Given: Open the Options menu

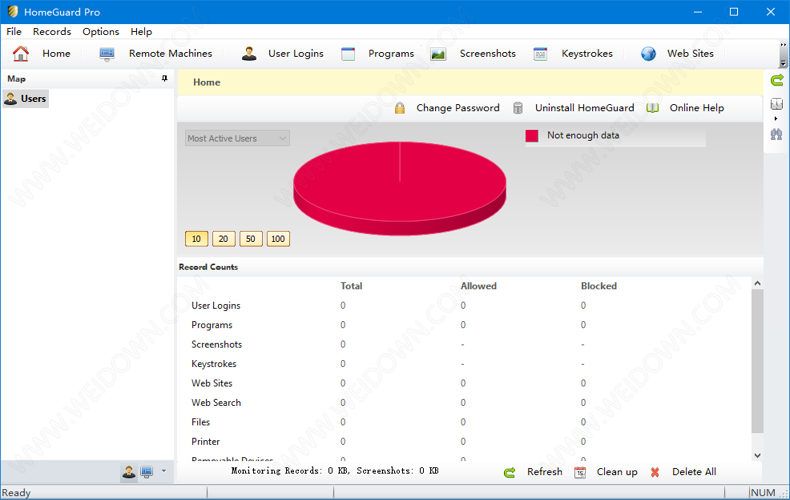Looking at the screenshot, I should pyautogui.click(x=101, y=32).
